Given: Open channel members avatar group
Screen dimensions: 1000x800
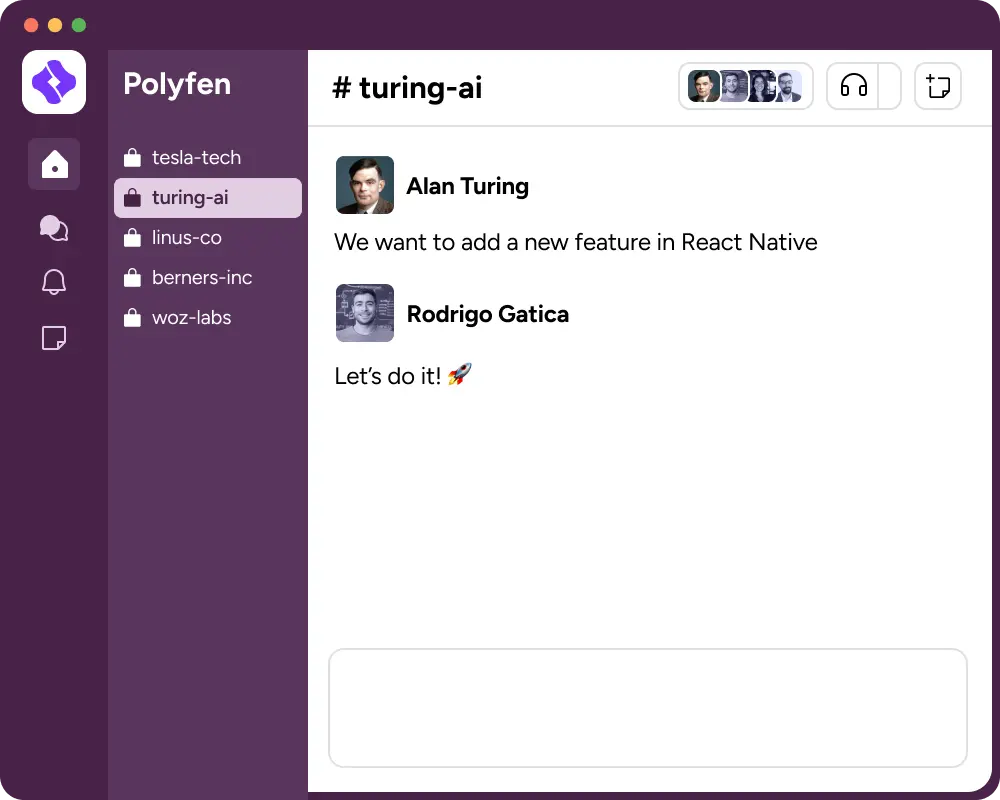Looking at the screenshot, I should (745, 86).
